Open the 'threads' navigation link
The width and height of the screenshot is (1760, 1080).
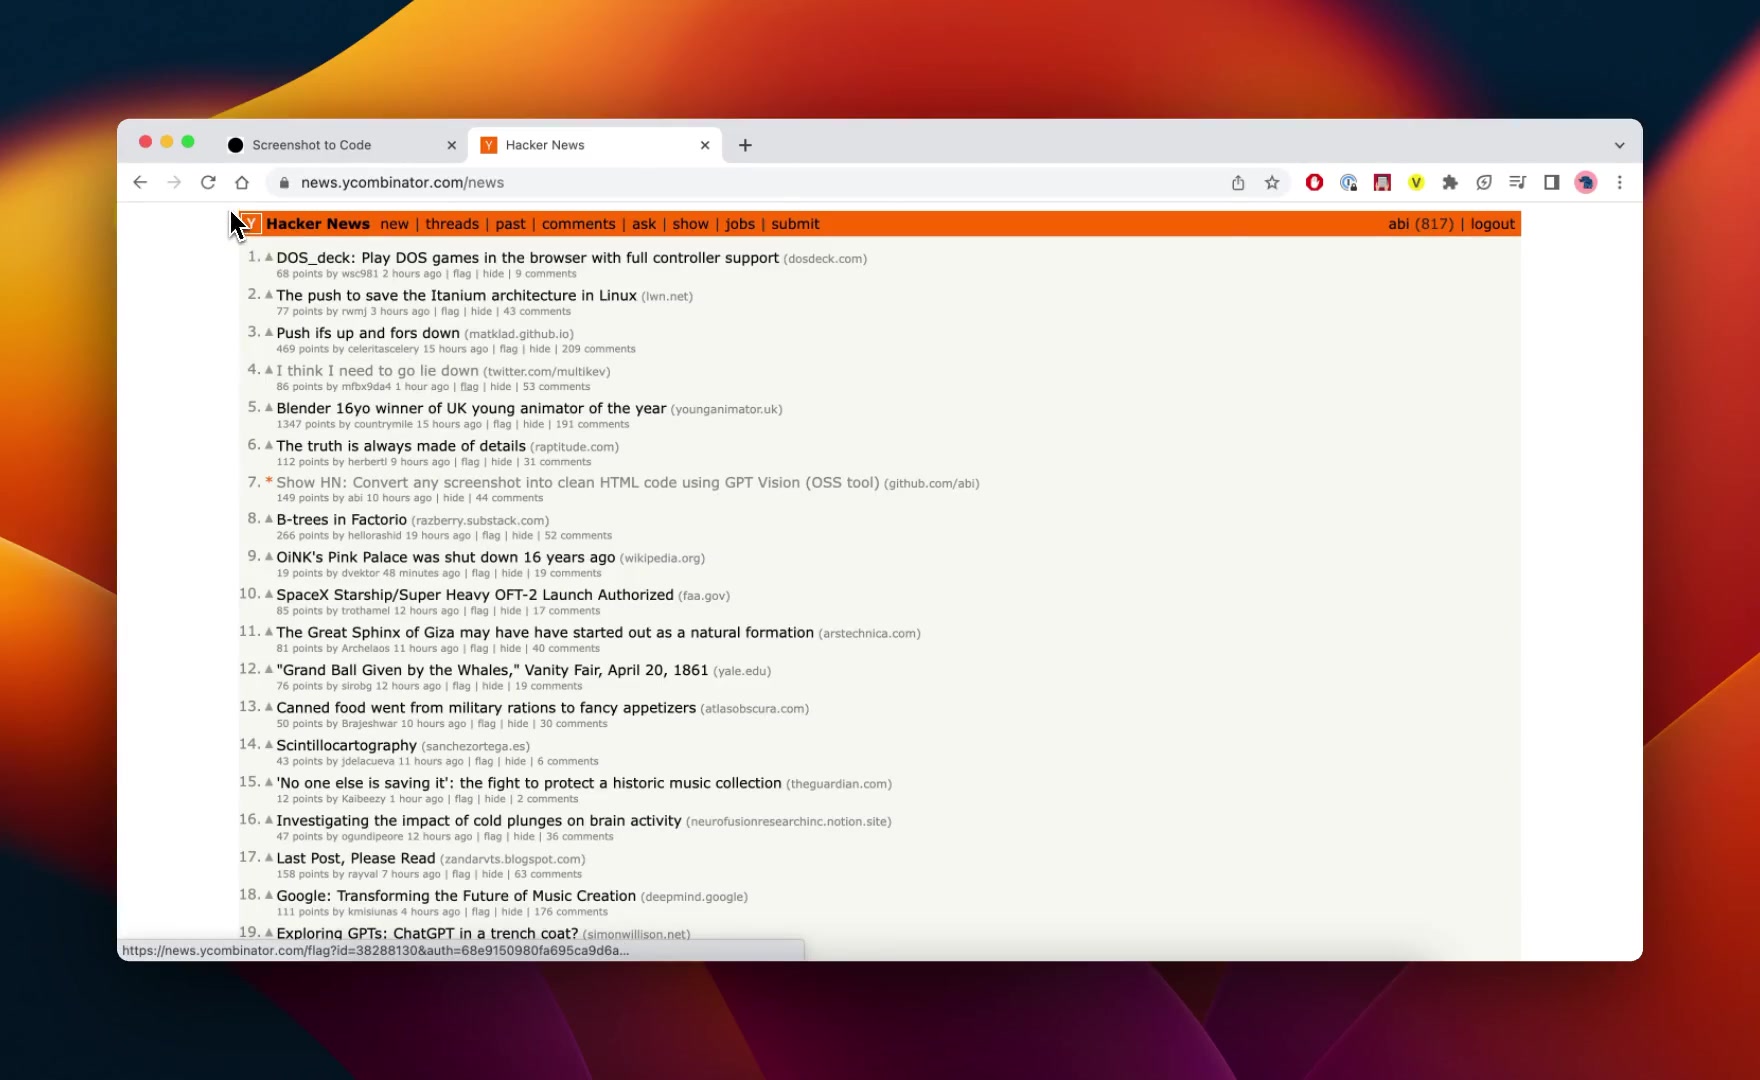[x=452, y=224]
